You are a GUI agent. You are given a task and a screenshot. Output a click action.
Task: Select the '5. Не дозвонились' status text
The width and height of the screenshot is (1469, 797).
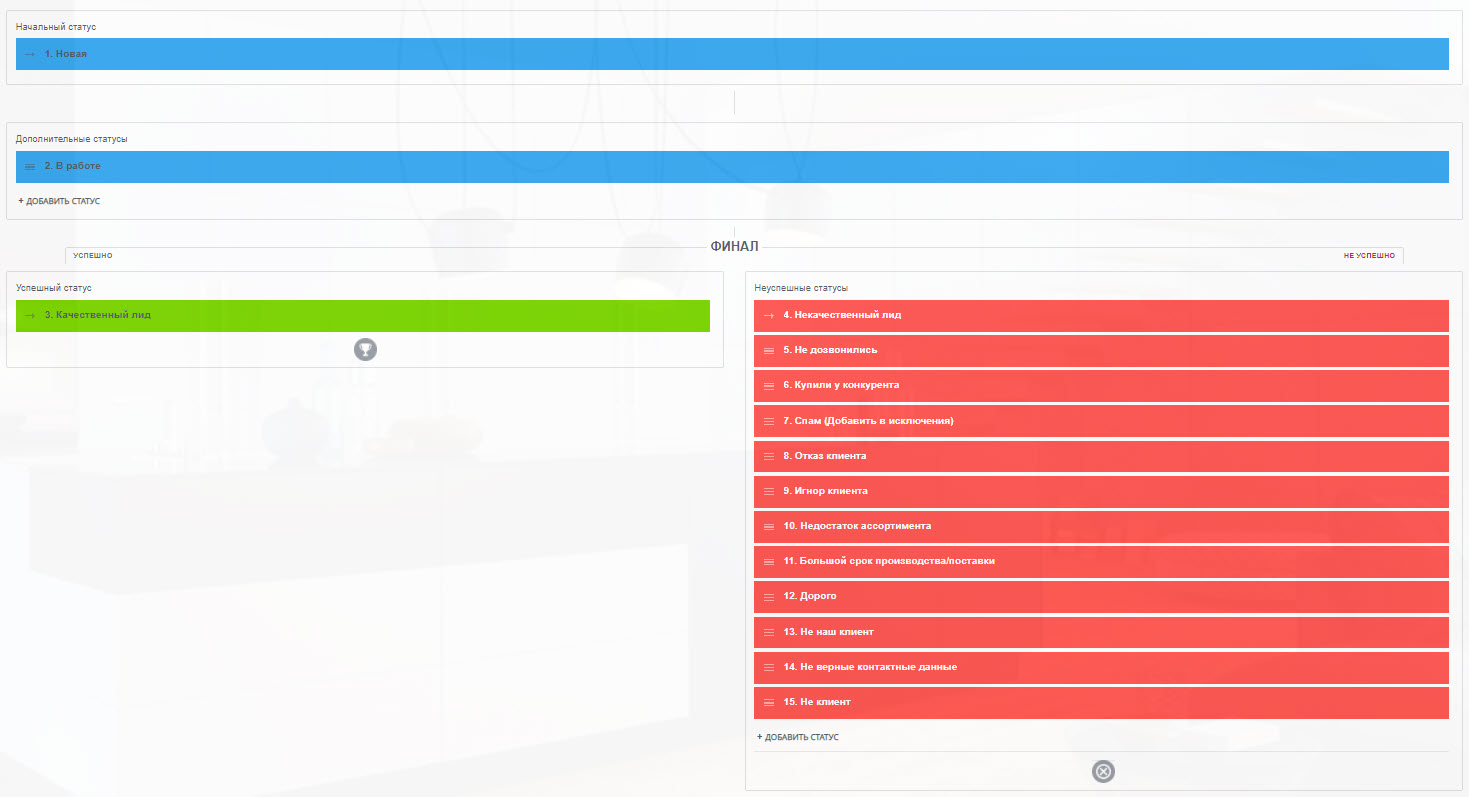pos(830,350)
